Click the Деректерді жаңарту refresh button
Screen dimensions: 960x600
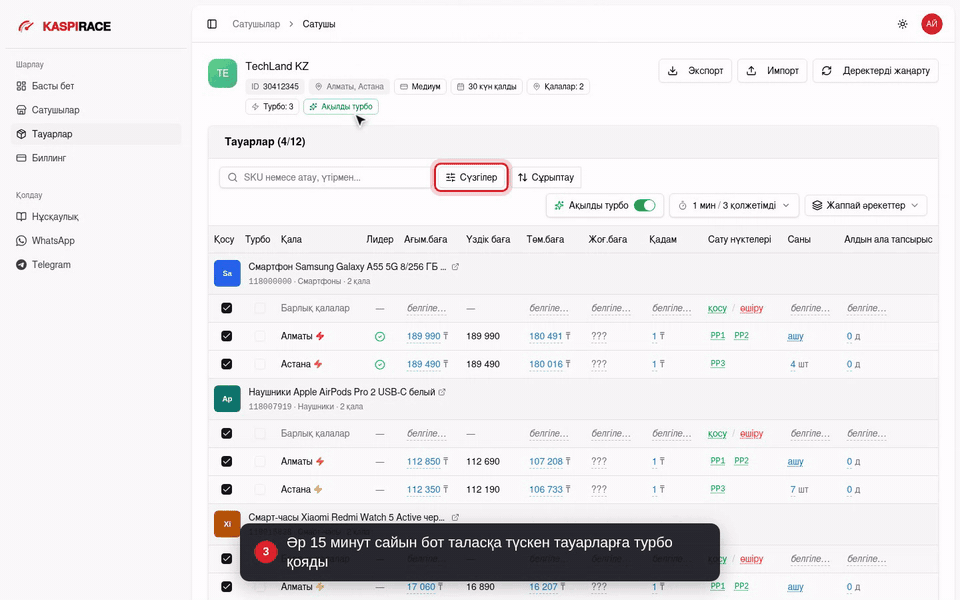click(876, 70)
